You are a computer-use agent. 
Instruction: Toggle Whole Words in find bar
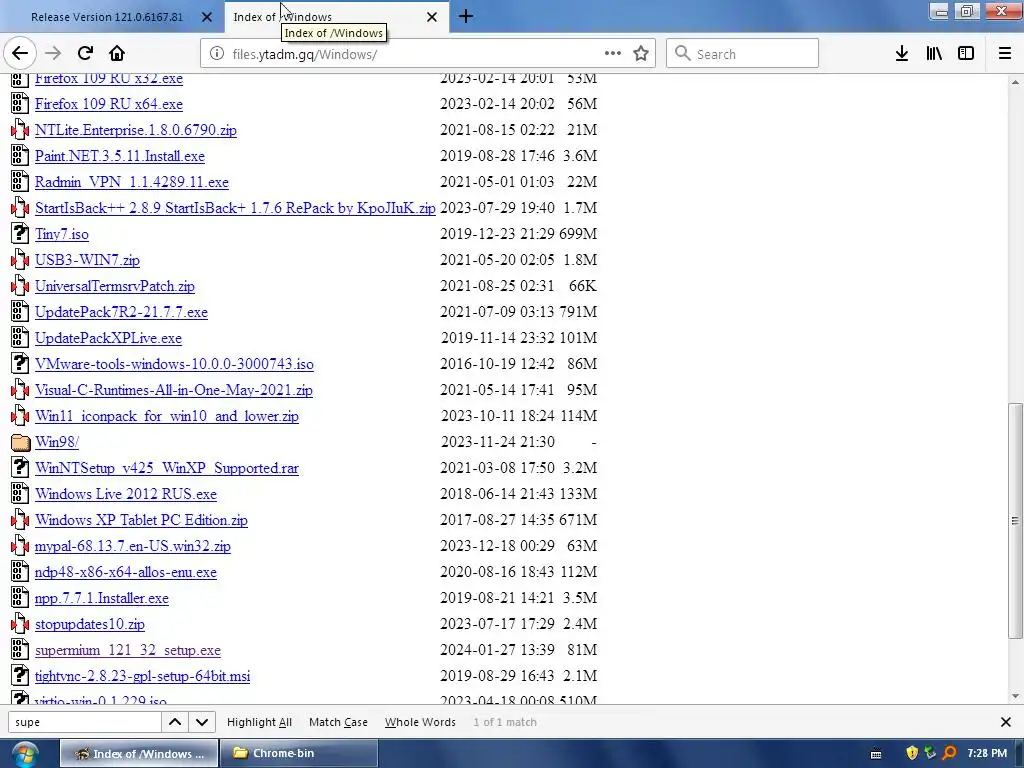pyautogui.click(x=420, y=722)
